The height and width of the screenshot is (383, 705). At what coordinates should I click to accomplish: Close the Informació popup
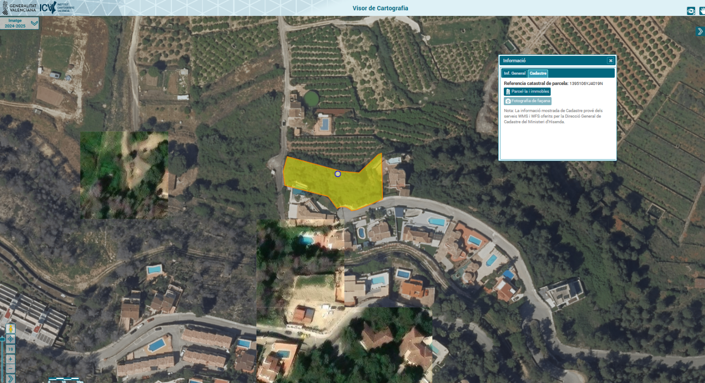(610, 61)
